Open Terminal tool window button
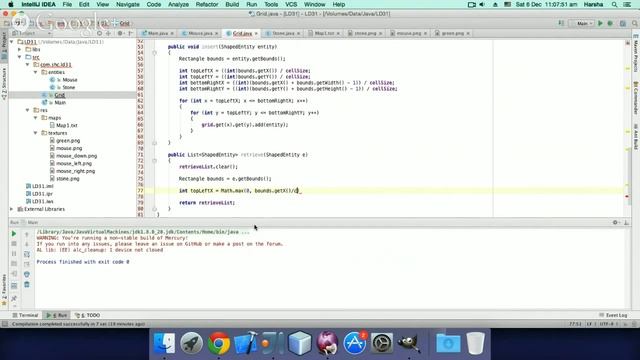 tap(25, 315)
